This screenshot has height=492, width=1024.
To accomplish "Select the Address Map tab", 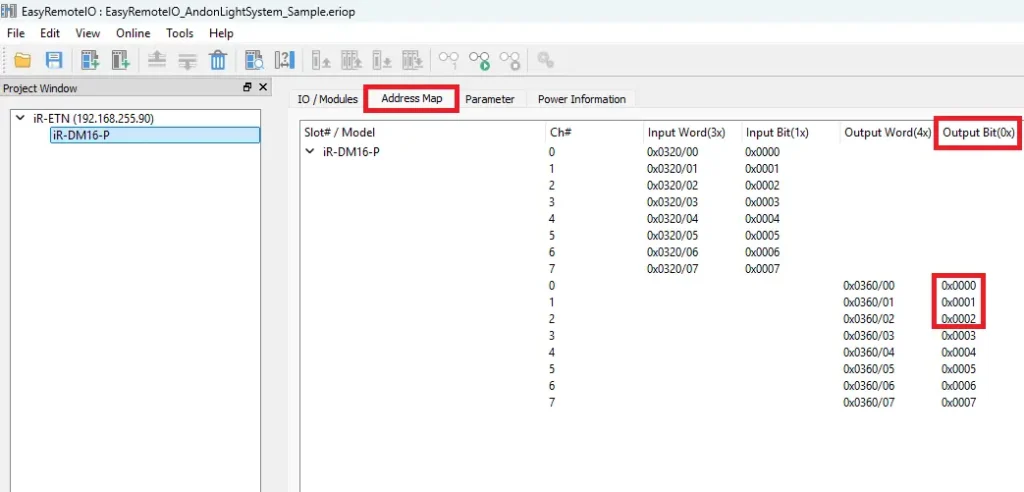I will pyautogui.click(x=411, y=99).
